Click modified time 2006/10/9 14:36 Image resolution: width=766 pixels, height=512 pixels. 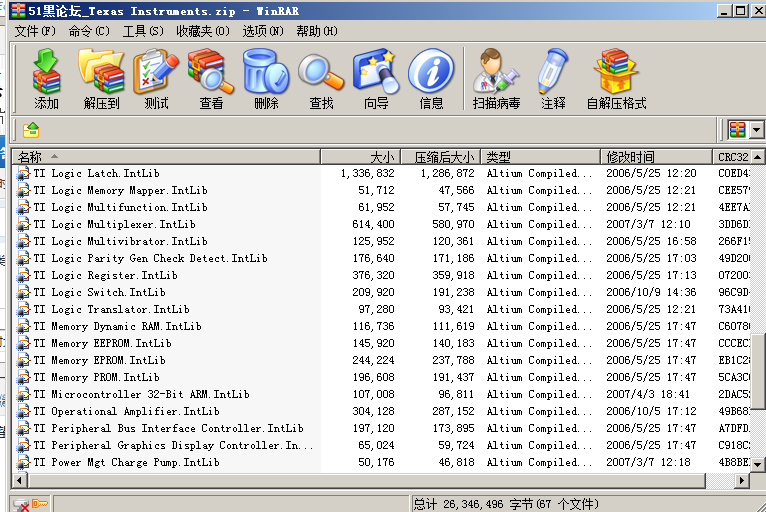[x=651, y=293]
